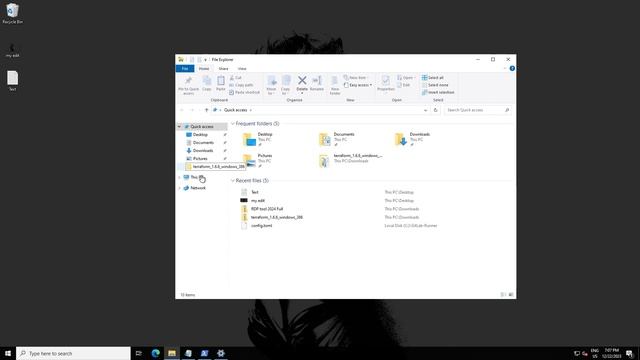Select Desktop in the navigation pane
The width and height of the screenshot is (640, 360).
[x=200, y=135]
